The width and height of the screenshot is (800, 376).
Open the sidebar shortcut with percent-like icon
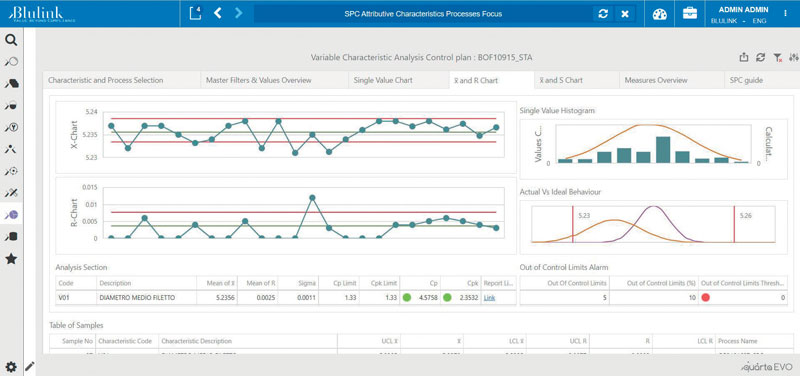[11, 193]
